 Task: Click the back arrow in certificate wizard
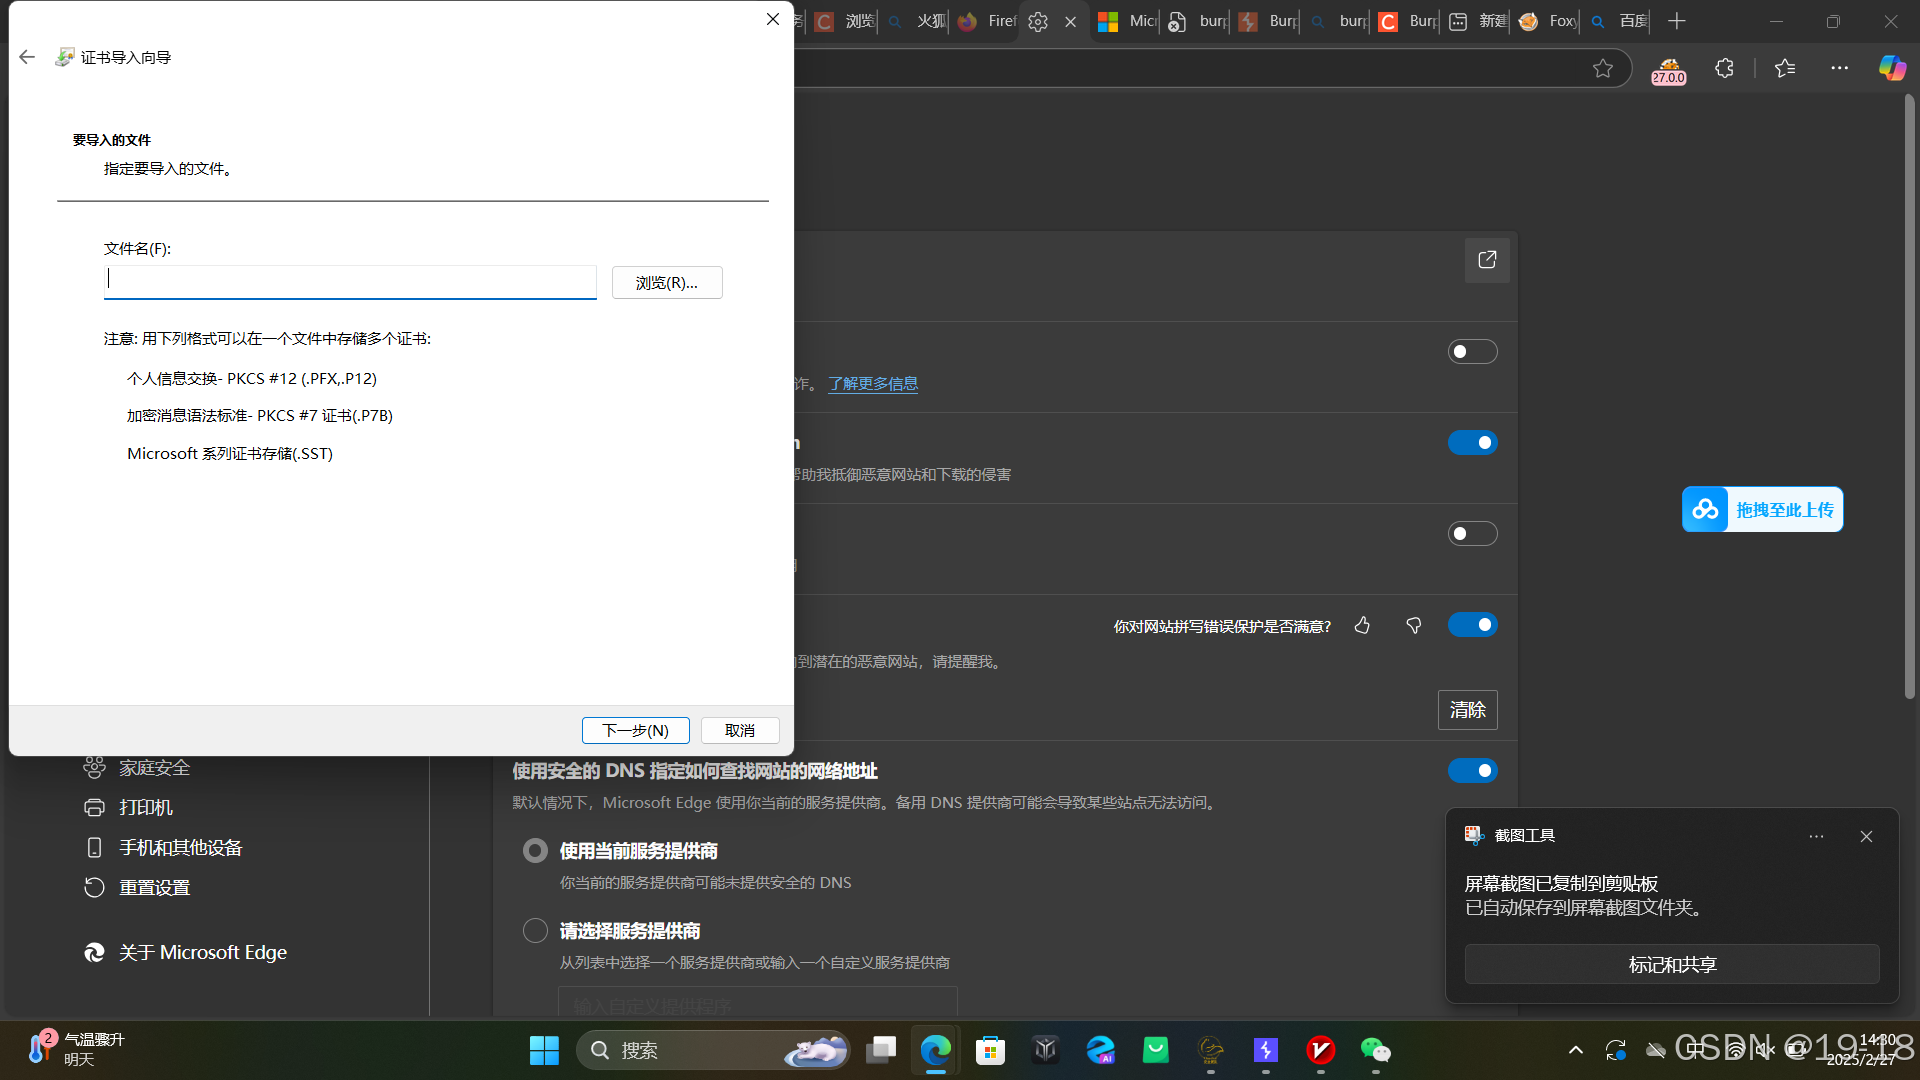[27, 58]
